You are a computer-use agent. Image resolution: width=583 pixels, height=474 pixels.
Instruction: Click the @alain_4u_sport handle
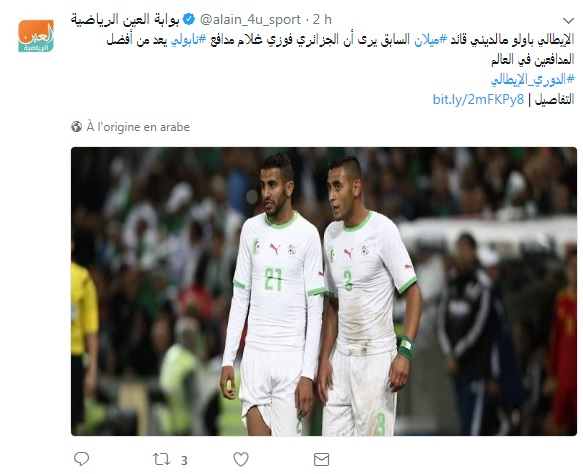click(250, 19)
